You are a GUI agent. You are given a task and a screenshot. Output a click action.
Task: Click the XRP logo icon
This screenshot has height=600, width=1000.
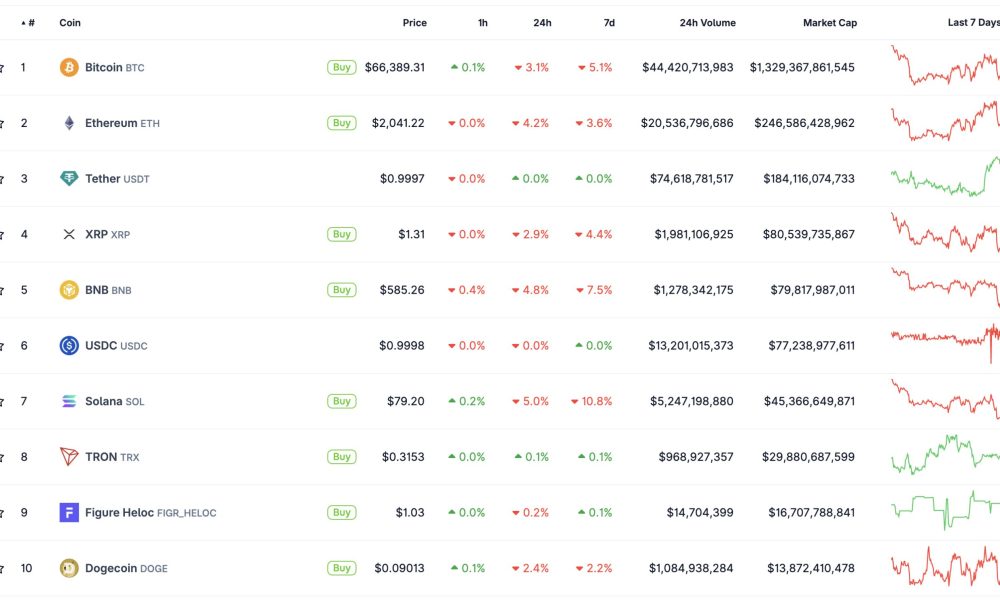(68, 234)
